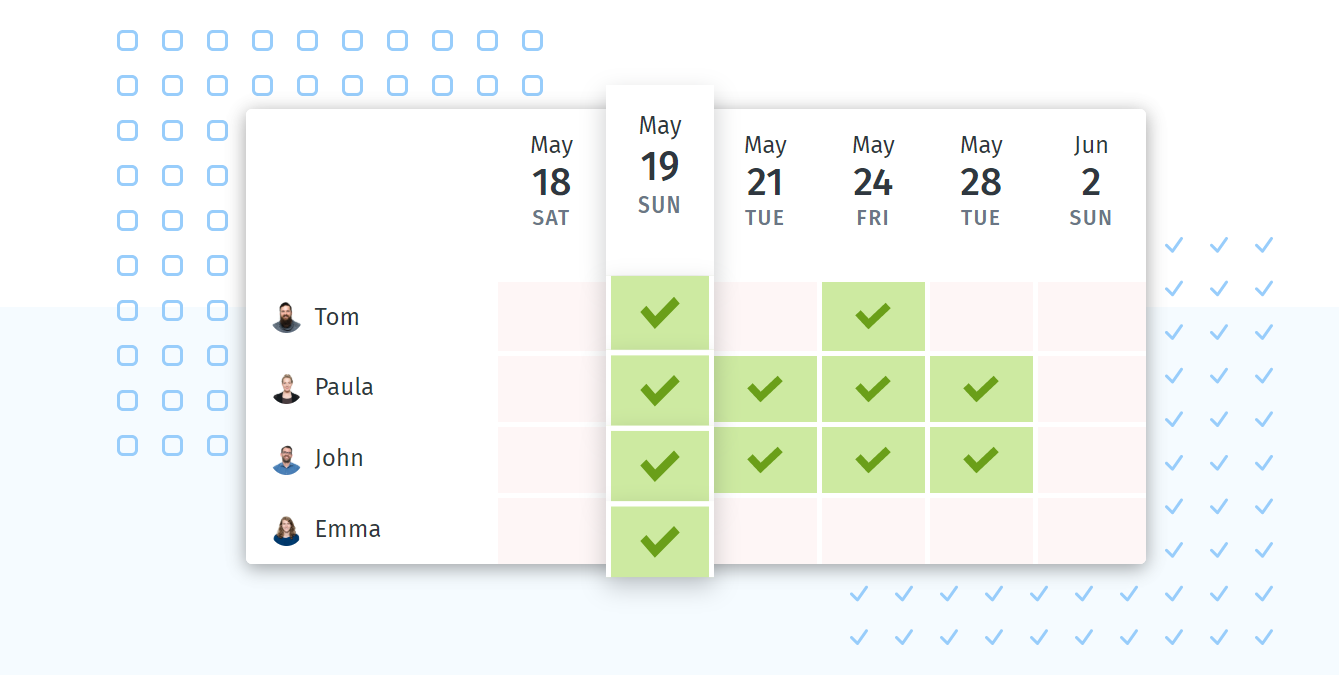Uncheck Paula's May 21 cell
The image size is (1339, 675).
pos(765,388)
